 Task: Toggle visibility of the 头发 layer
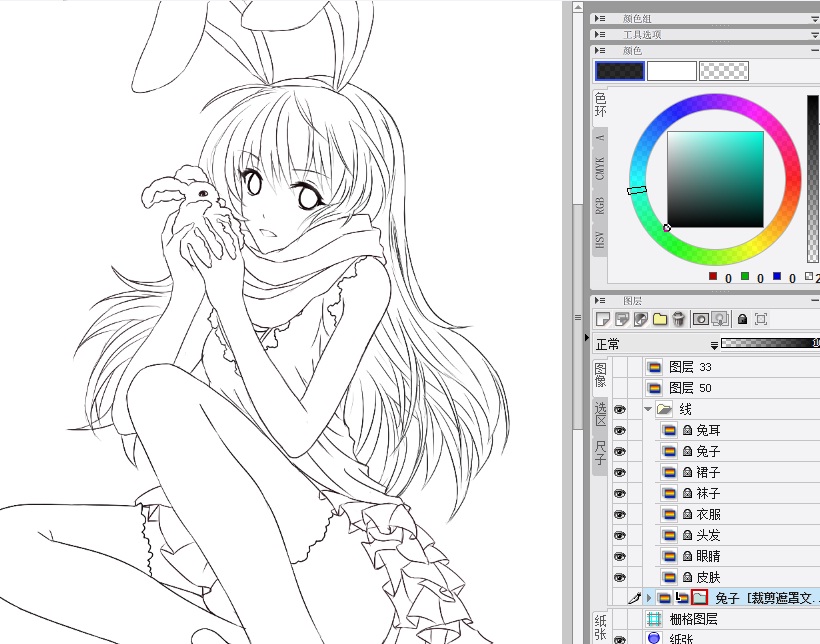(620, 535)
